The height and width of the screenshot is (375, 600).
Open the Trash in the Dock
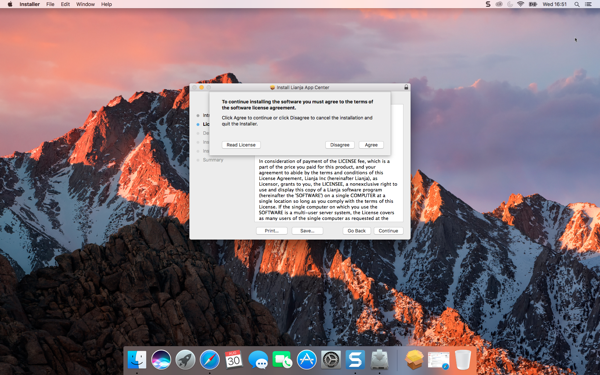tap(463, 360)
